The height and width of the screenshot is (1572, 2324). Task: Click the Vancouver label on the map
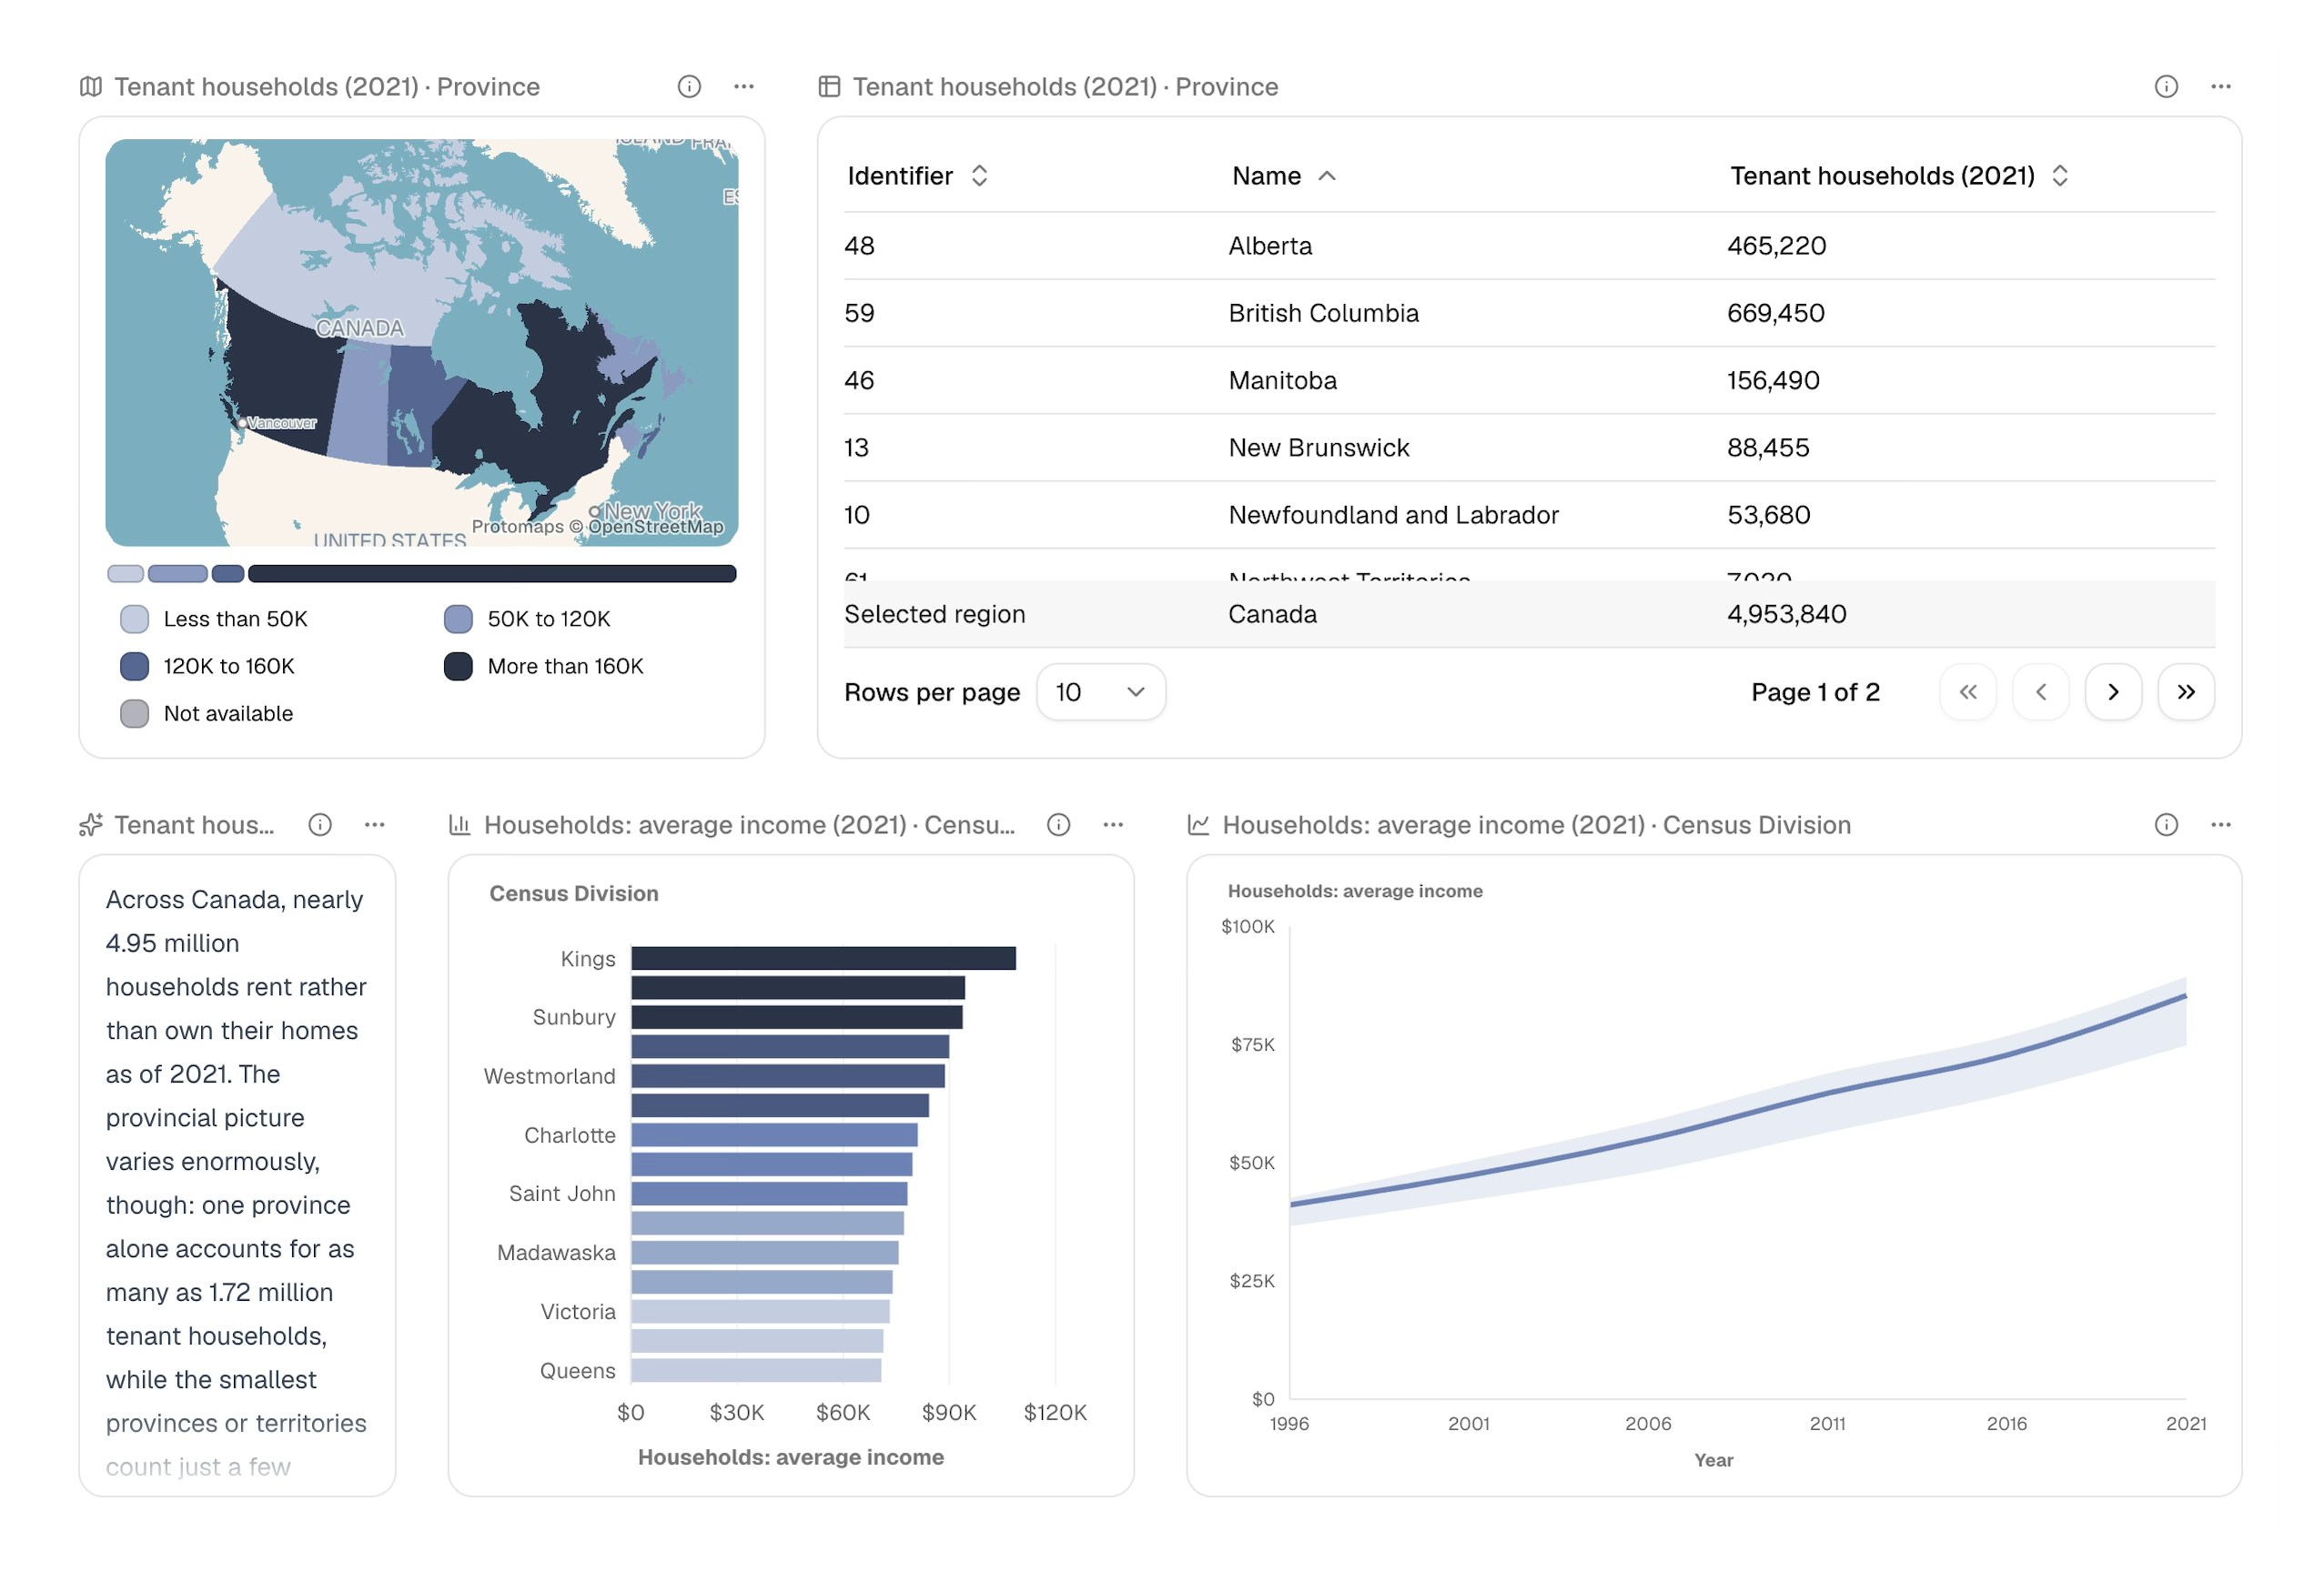pyautogui.click(x=281, y=423)
